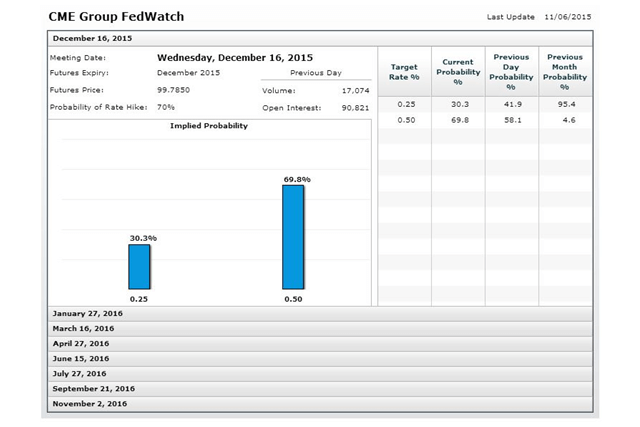
Task: Click the 0.50 axis label under the chart
Action: click(293, 299)
